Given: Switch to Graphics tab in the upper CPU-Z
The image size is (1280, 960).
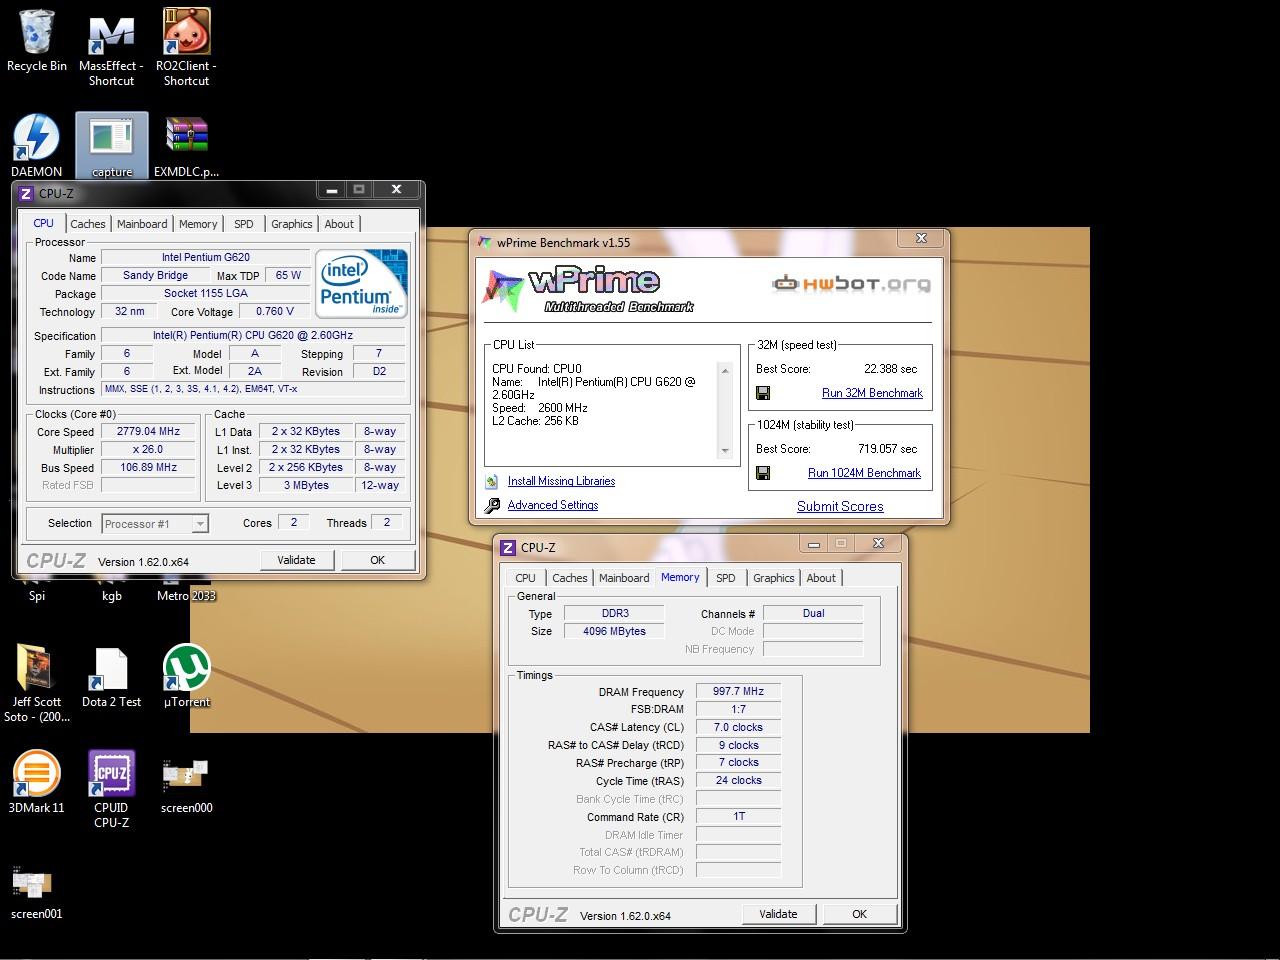Looking at the screenshot, I should (292, 224).
